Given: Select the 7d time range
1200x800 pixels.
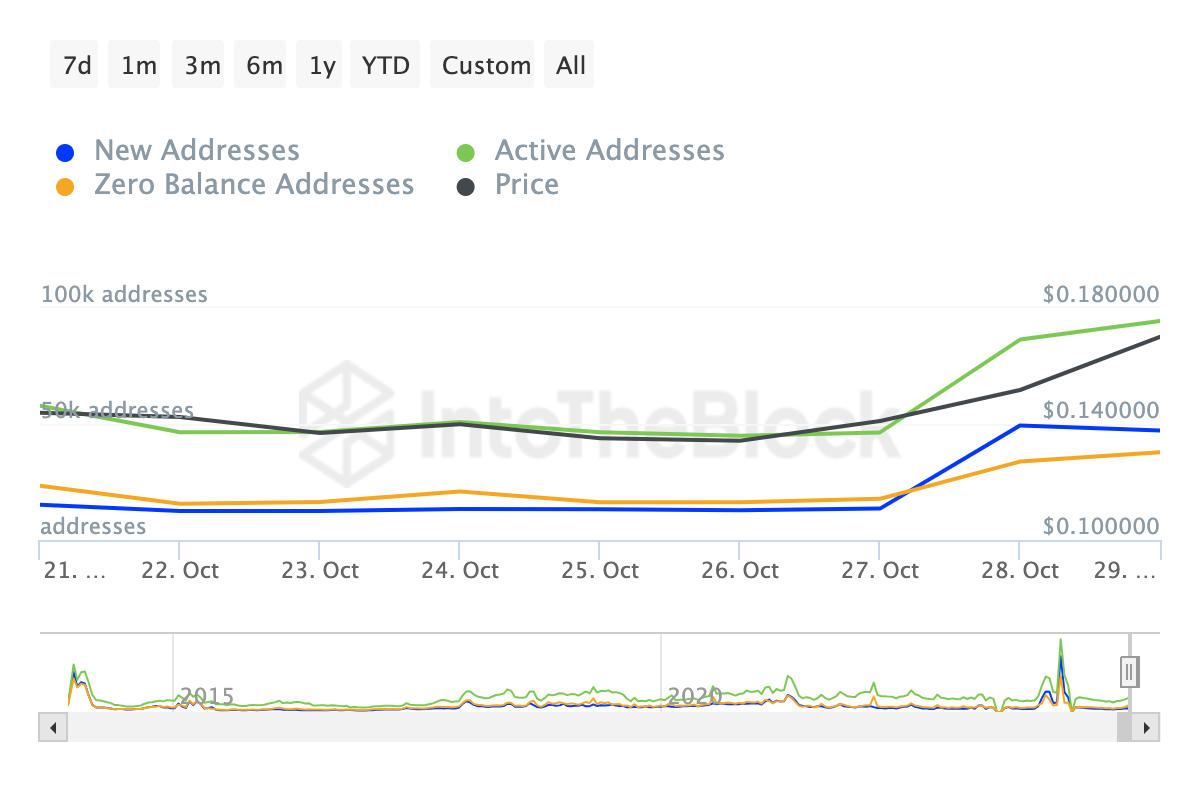Looking at the screenshot, I should tap(75, 65).
